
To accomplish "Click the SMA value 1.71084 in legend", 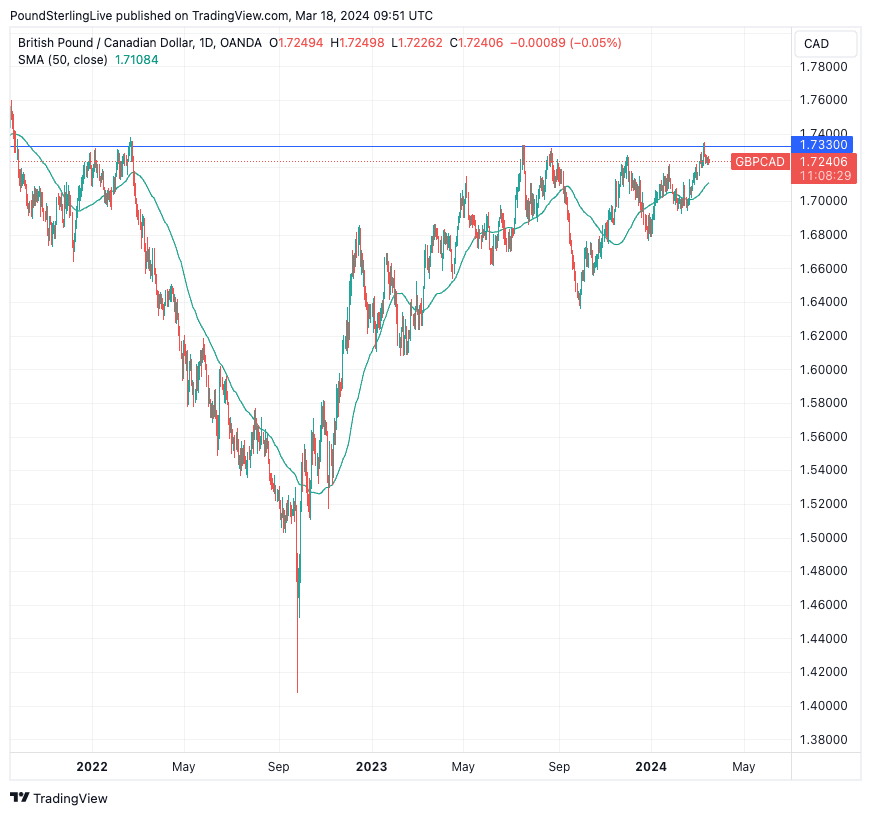I will tap(136, 60).
